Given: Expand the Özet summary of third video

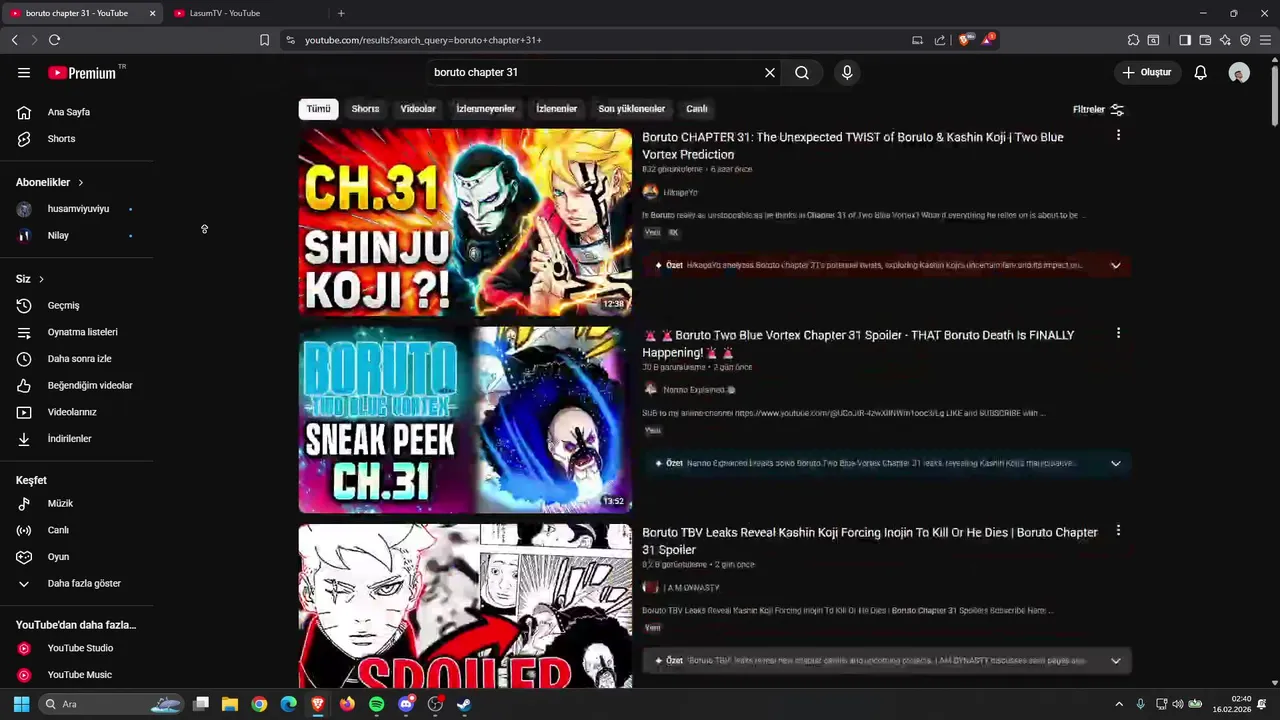Looking at the screenshot, I should [1115, 661].
